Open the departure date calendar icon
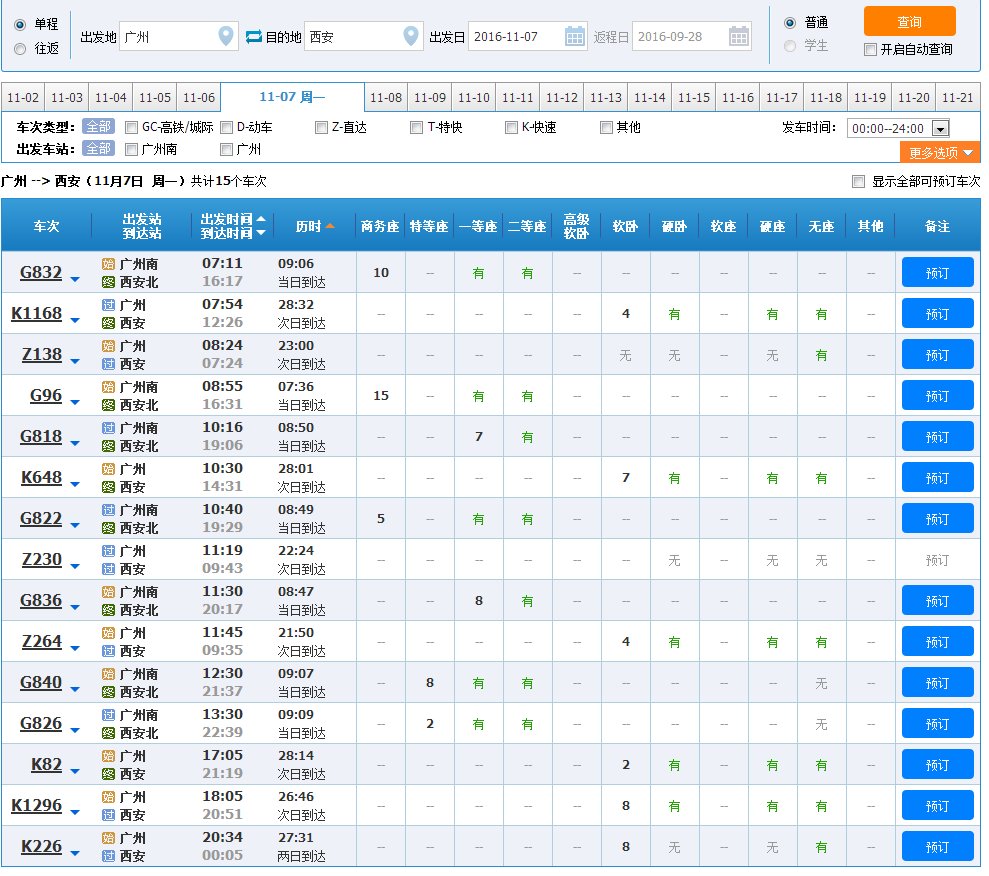 [x=573, y=34]
